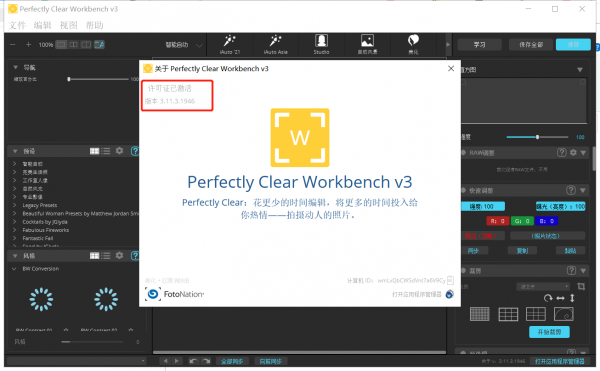This screenshot has height=371, width=600.
Task: Select the golden spiral crop overlay
Action: click(x=564, y=314)
